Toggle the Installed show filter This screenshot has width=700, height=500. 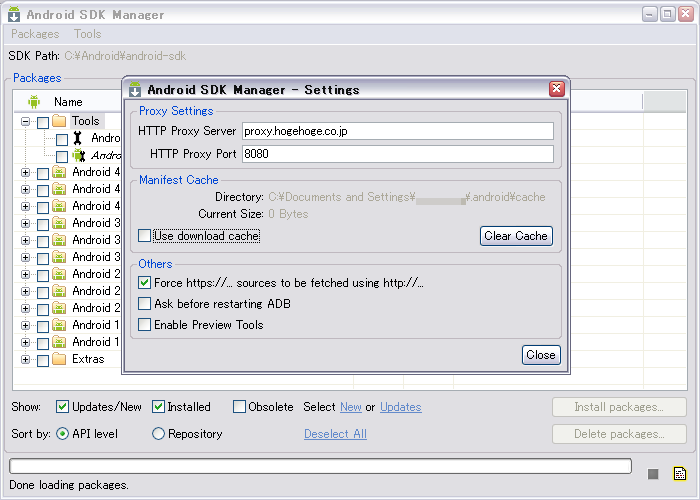tap(158, 407)
